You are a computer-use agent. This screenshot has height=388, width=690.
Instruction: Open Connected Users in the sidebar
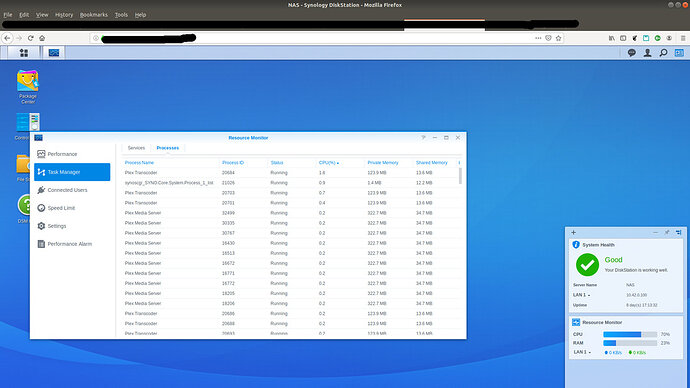click(x=72, y=190)
